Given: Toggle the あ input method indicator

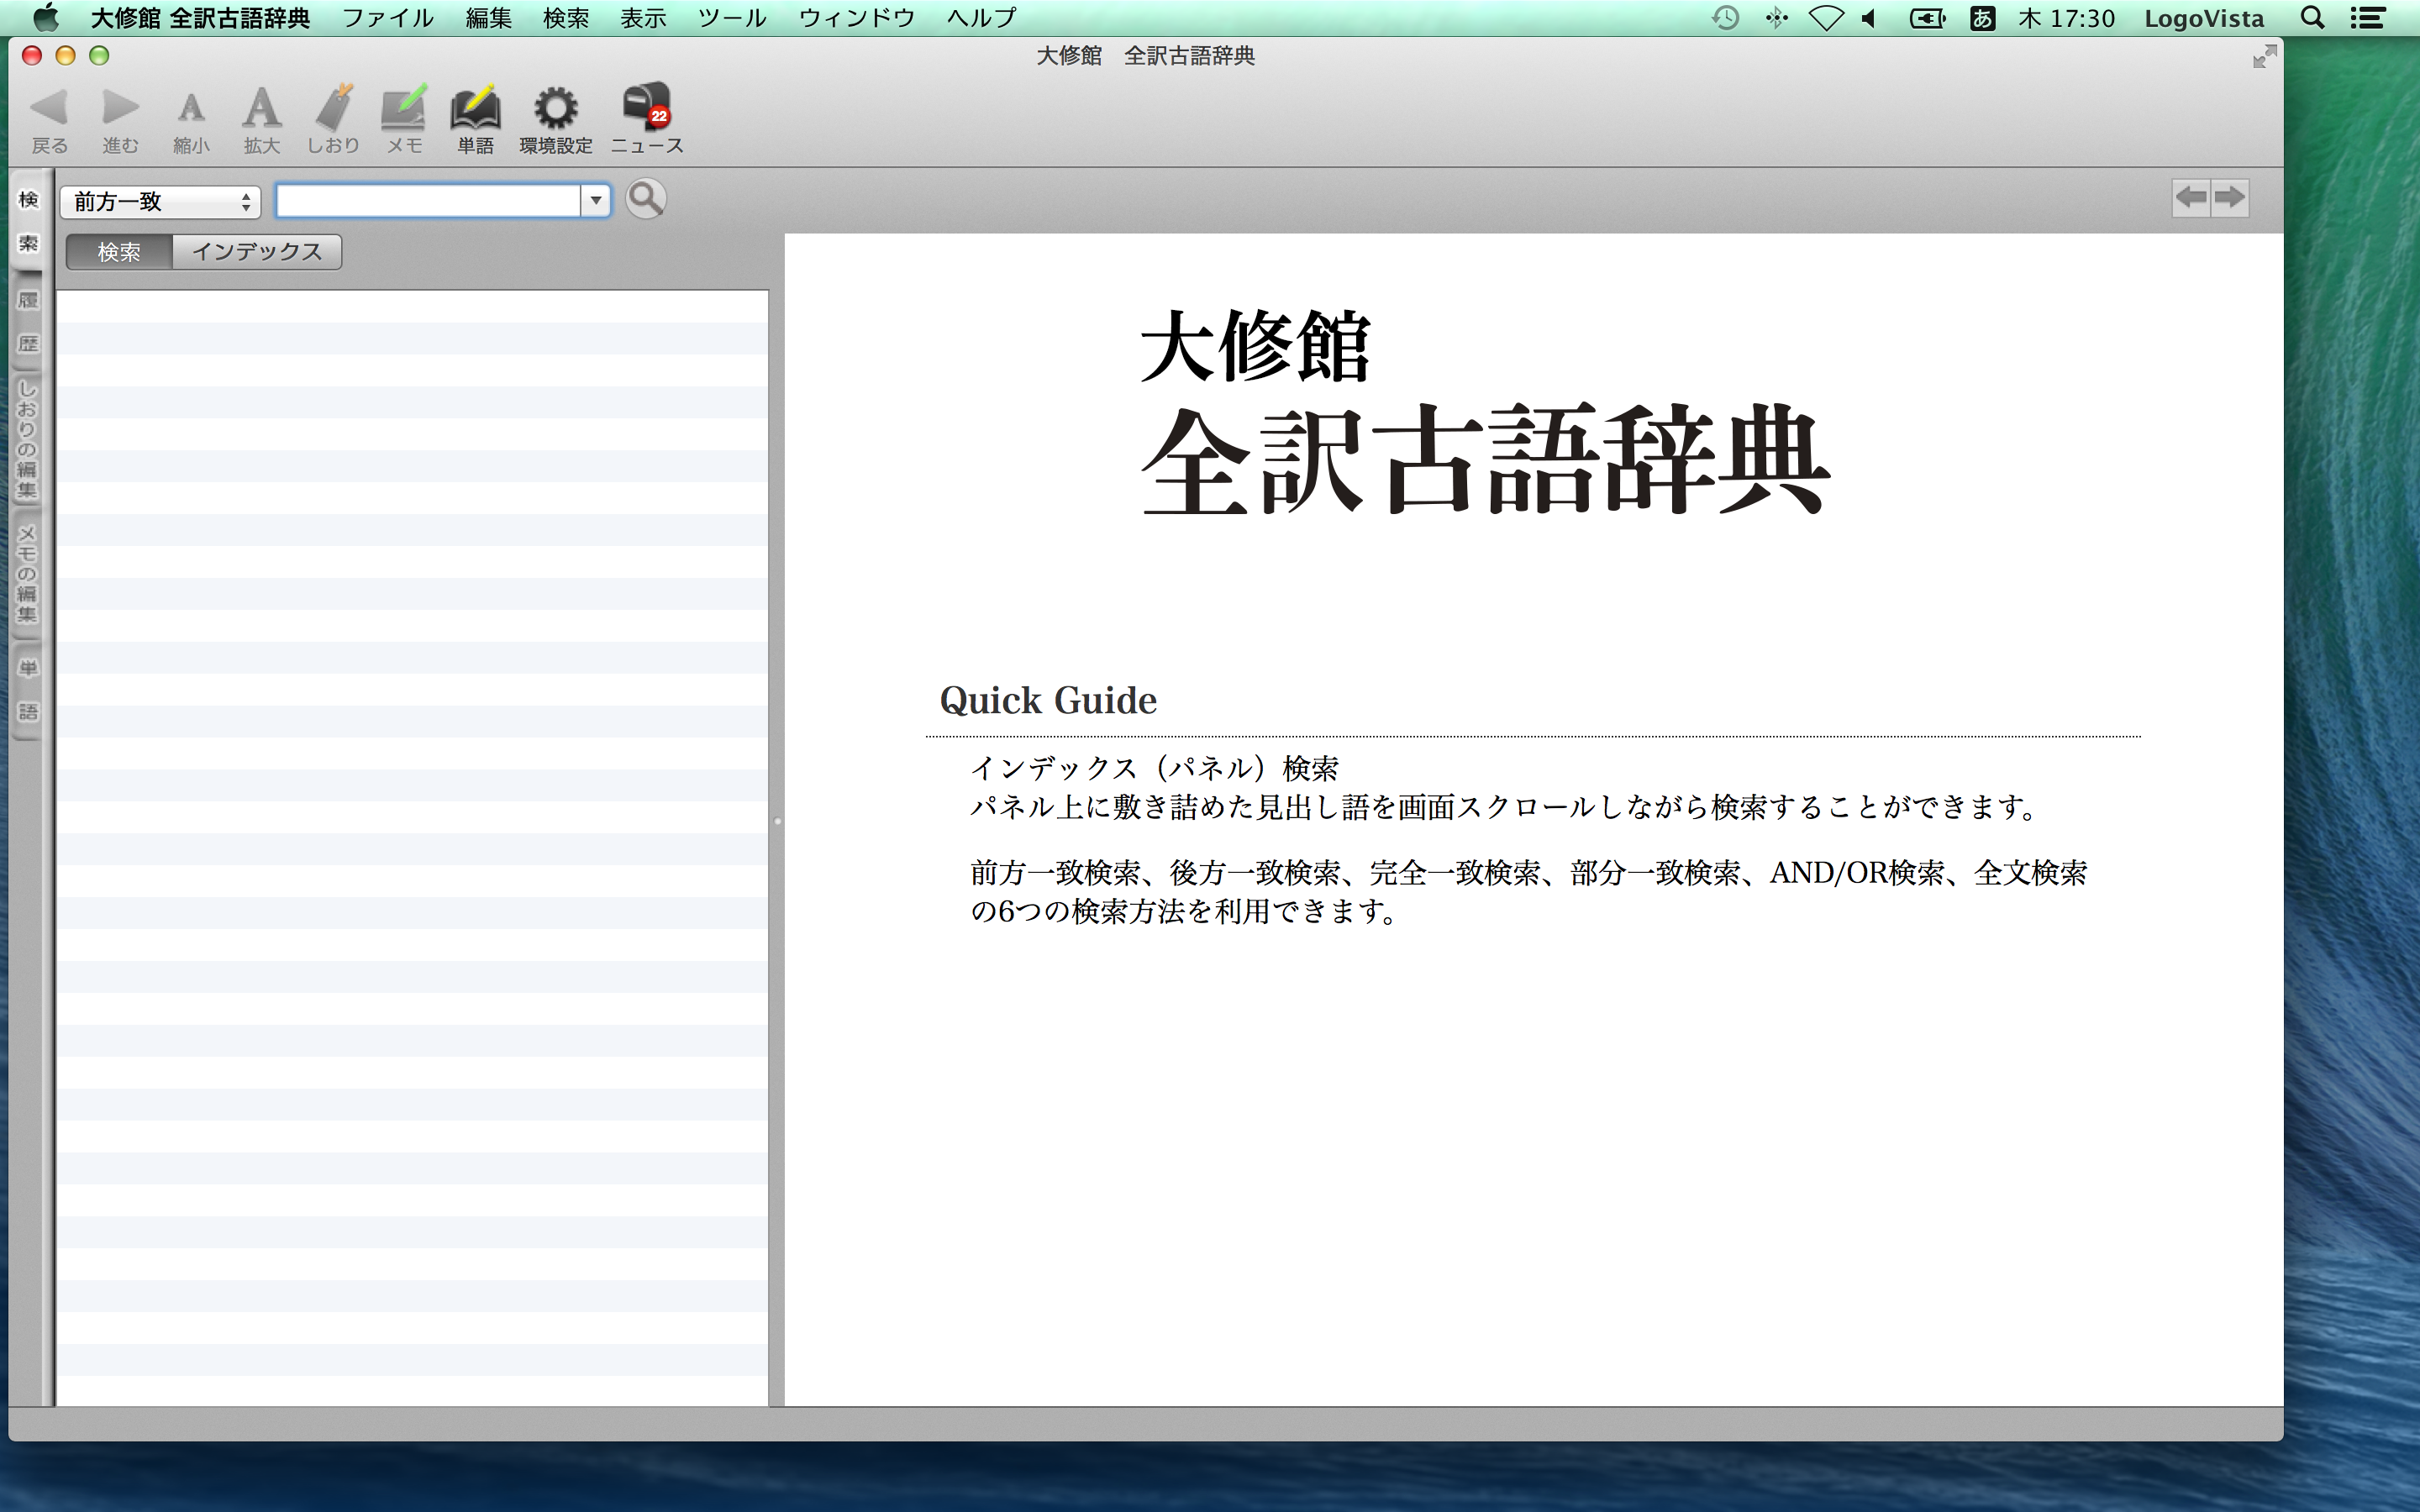Looking at the screenshot, I should tap(1982, 18).
